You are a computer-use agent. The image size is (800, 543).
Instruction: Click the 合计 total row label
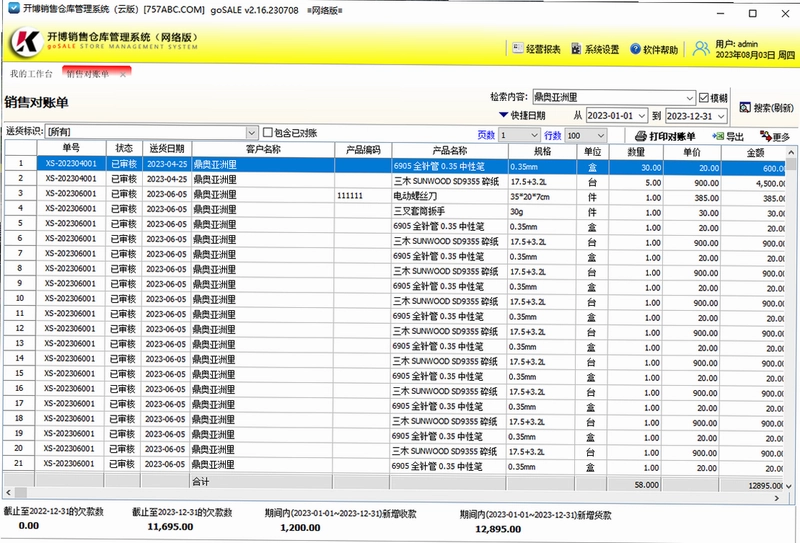tap(201, 481)
